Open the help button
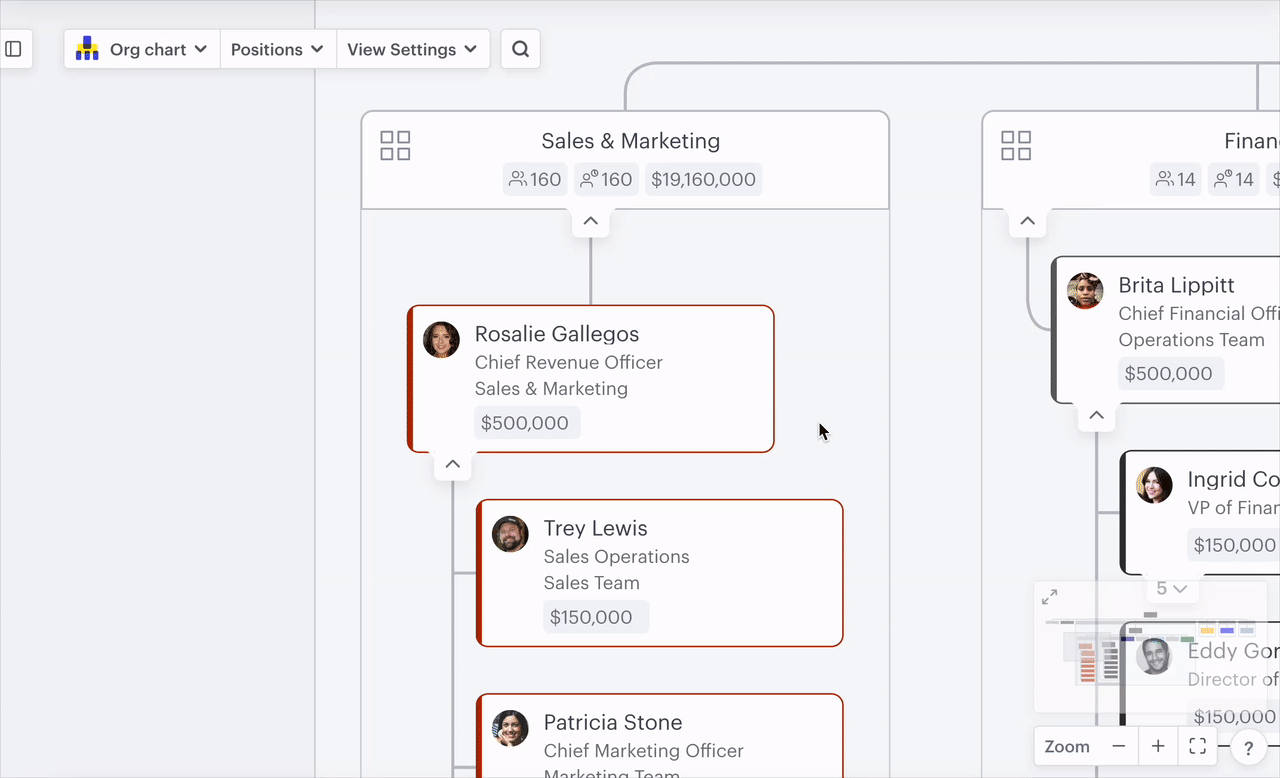This screenshot has height=778, width=1280. pyautogui.click(x=1247, y=746)
